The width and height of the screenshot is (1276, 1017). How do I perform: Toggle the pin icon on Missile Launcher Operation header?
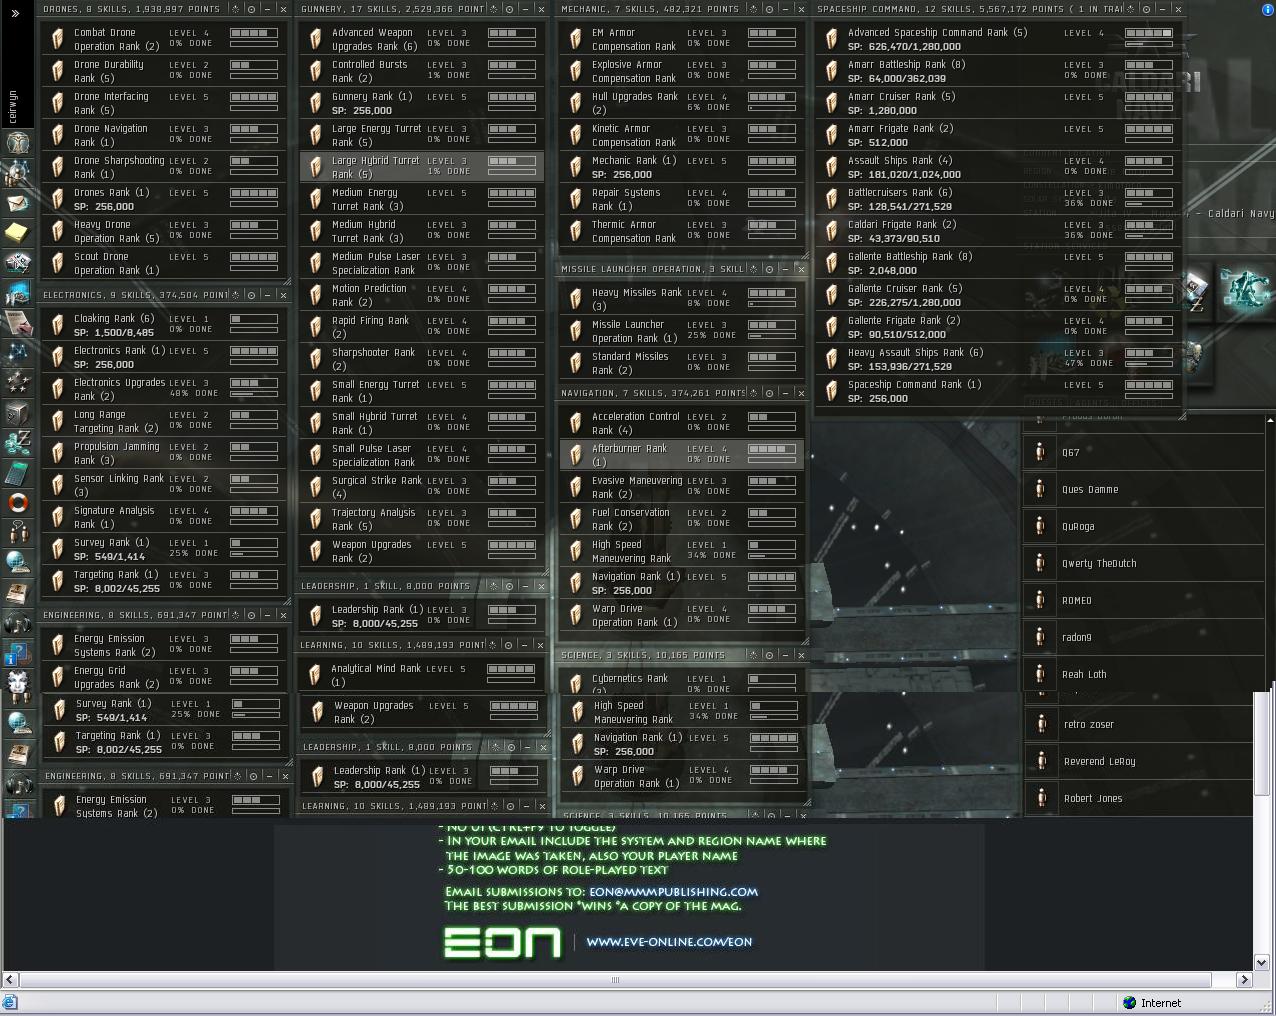[752, 269]
